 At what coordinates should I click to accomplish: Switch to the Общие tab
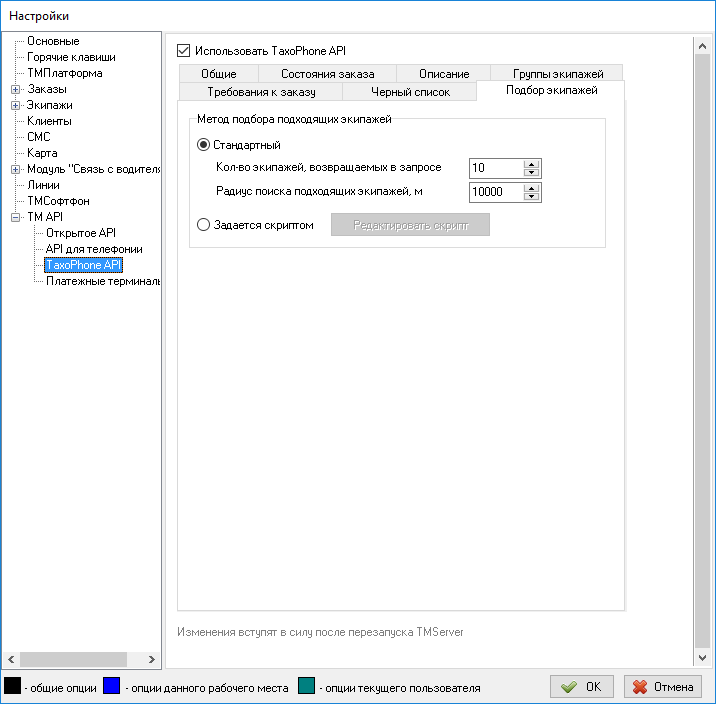(218, 74)
